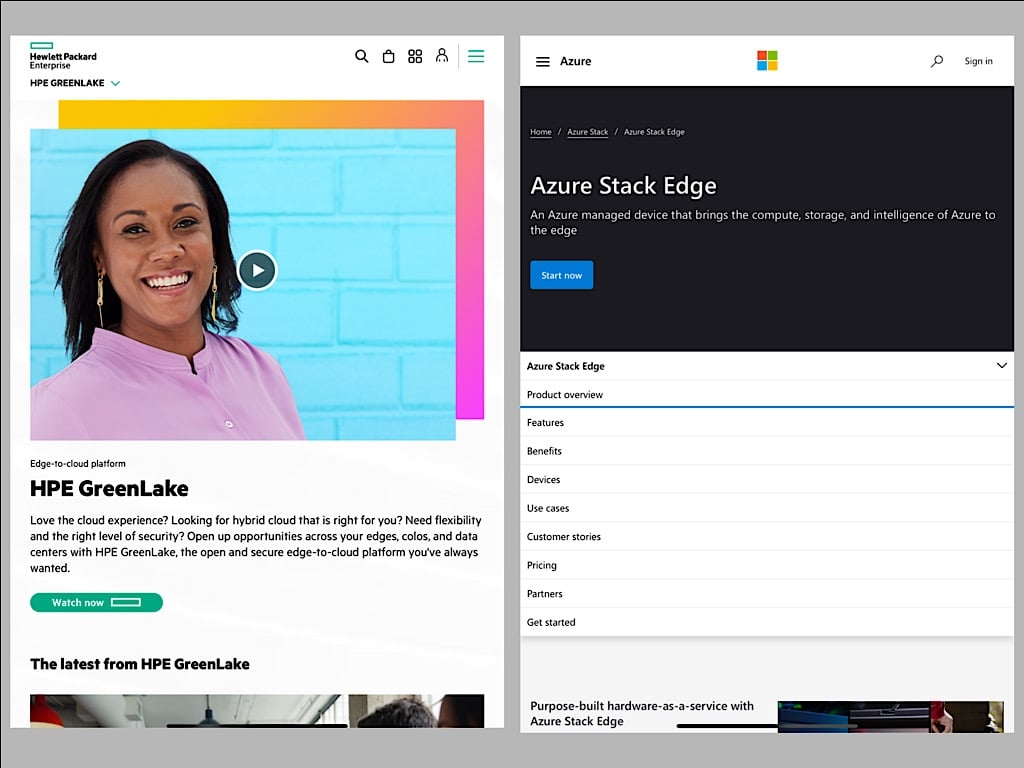Click the Azure title in header
Image resolution: width=1024 pixels, height=768 pixels.
click(x=575, y=61)
